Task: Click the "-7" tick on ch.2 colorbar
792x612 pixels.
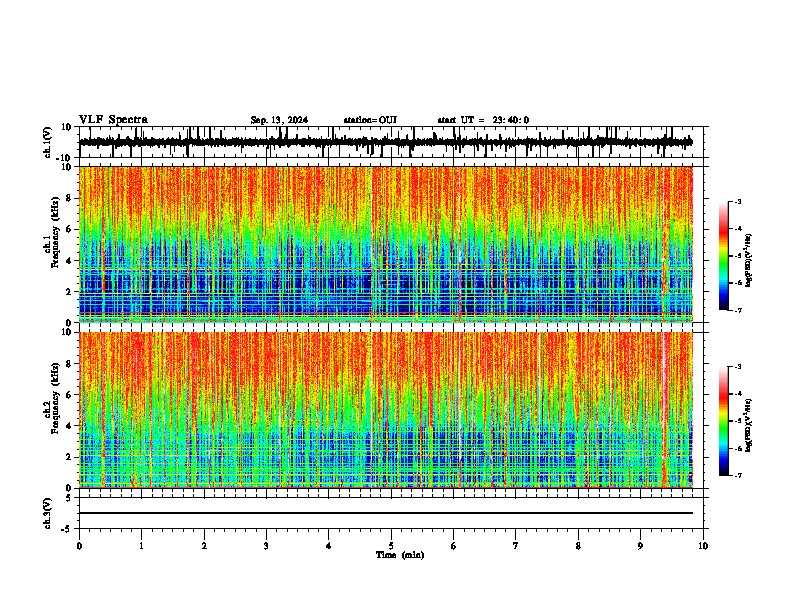Action: [737, 476]
